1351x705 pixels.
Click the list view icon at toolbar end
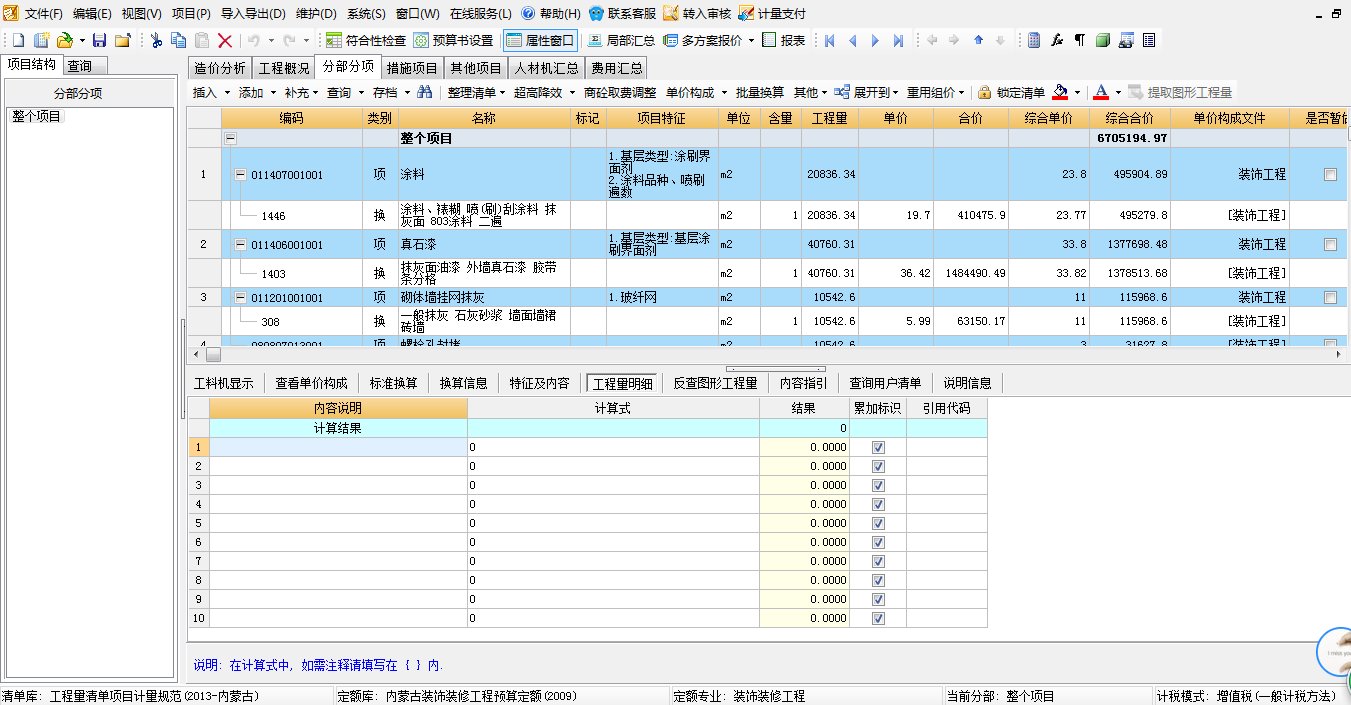point(1149,40)
